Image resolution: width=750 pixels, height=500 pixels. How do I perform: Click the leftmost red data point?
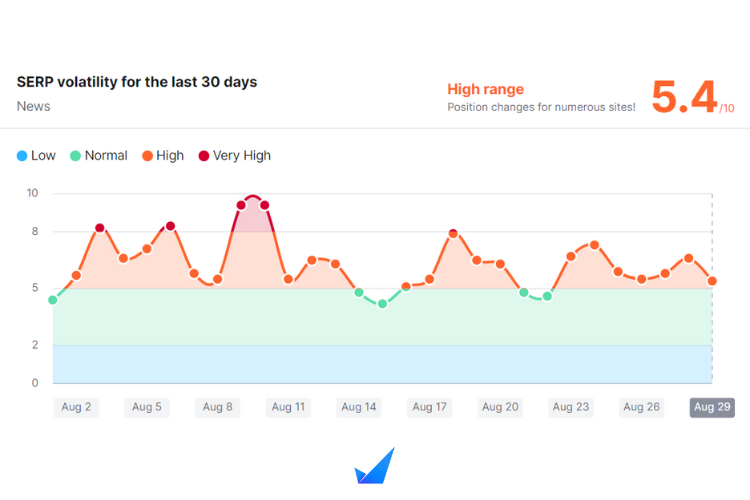100,228
